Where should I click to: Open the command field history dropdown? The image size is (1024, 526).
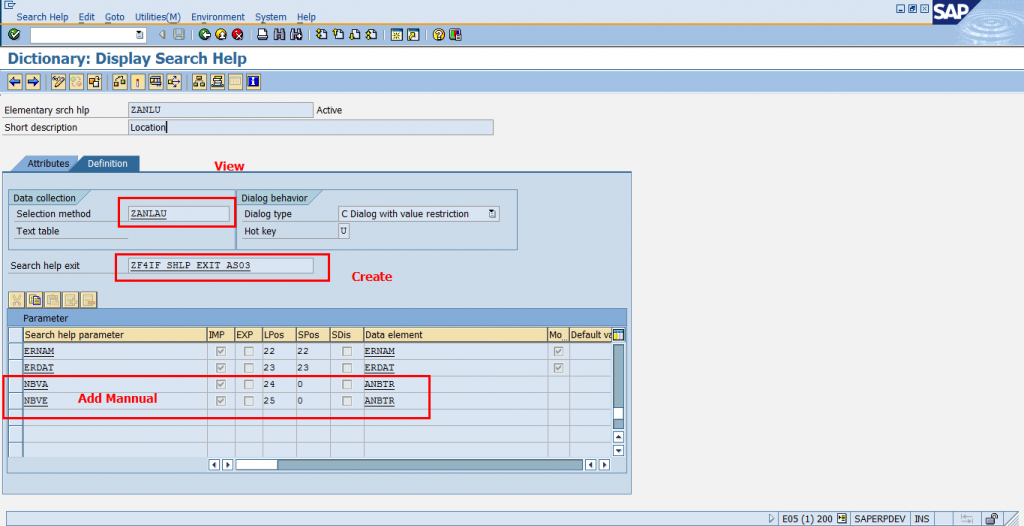tap(139, 35)
